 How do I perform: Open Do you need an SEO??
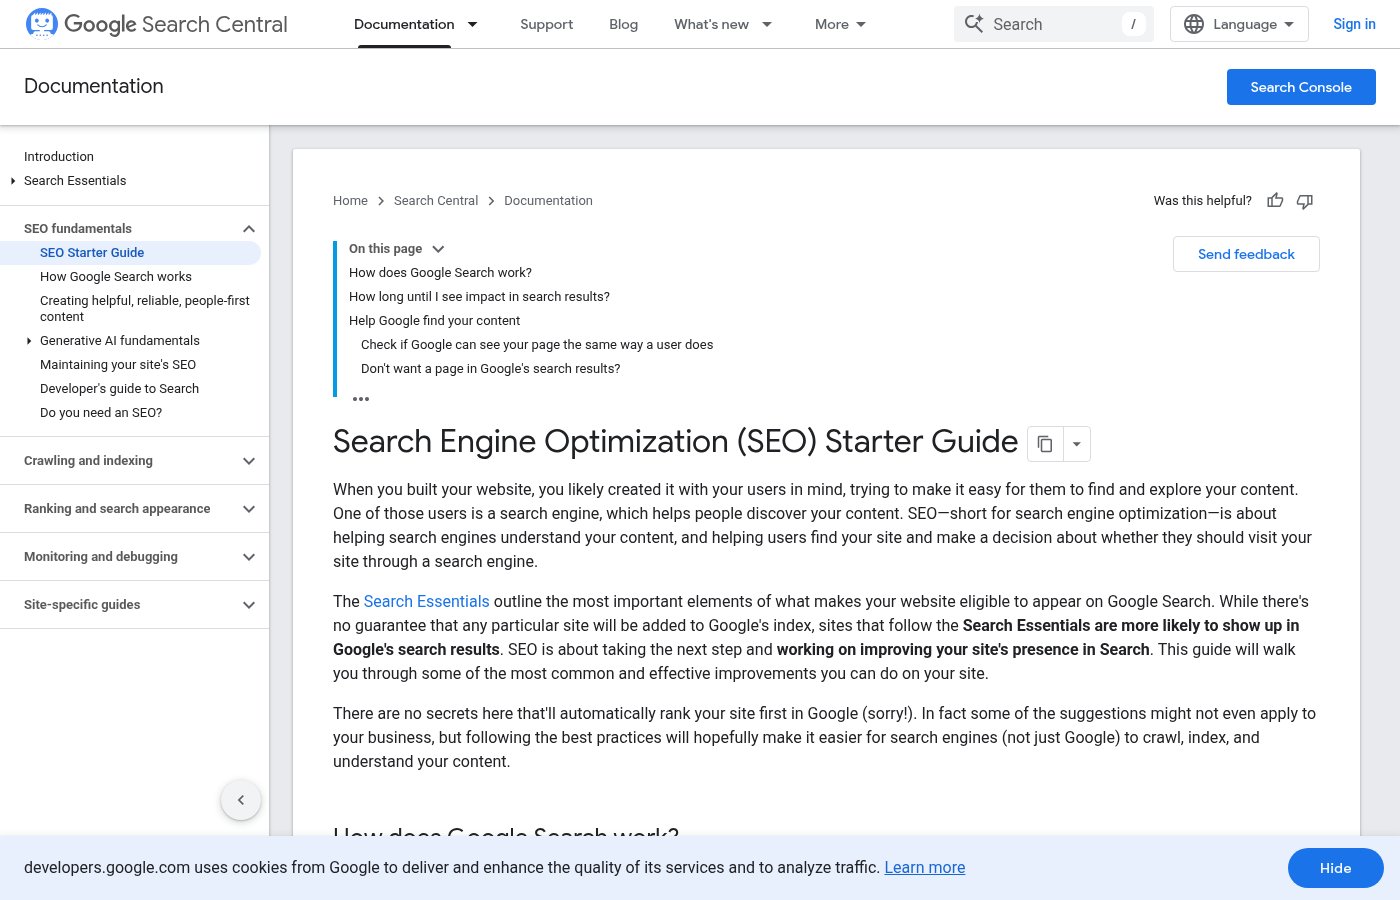[101, 413]
